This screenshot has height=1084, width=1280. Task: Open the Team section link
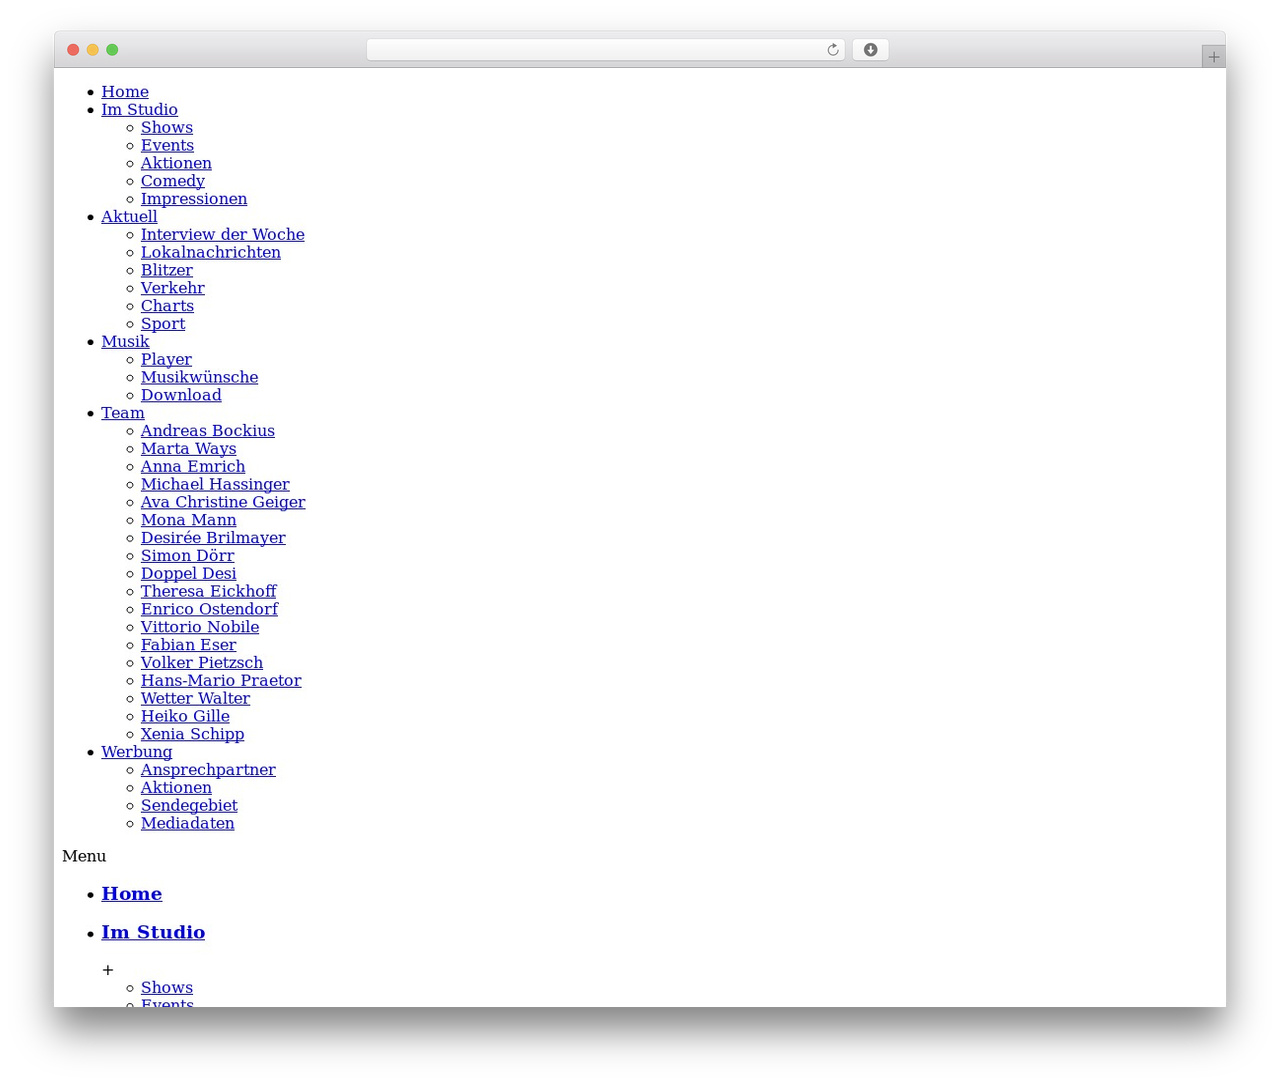tap(123, 413)
